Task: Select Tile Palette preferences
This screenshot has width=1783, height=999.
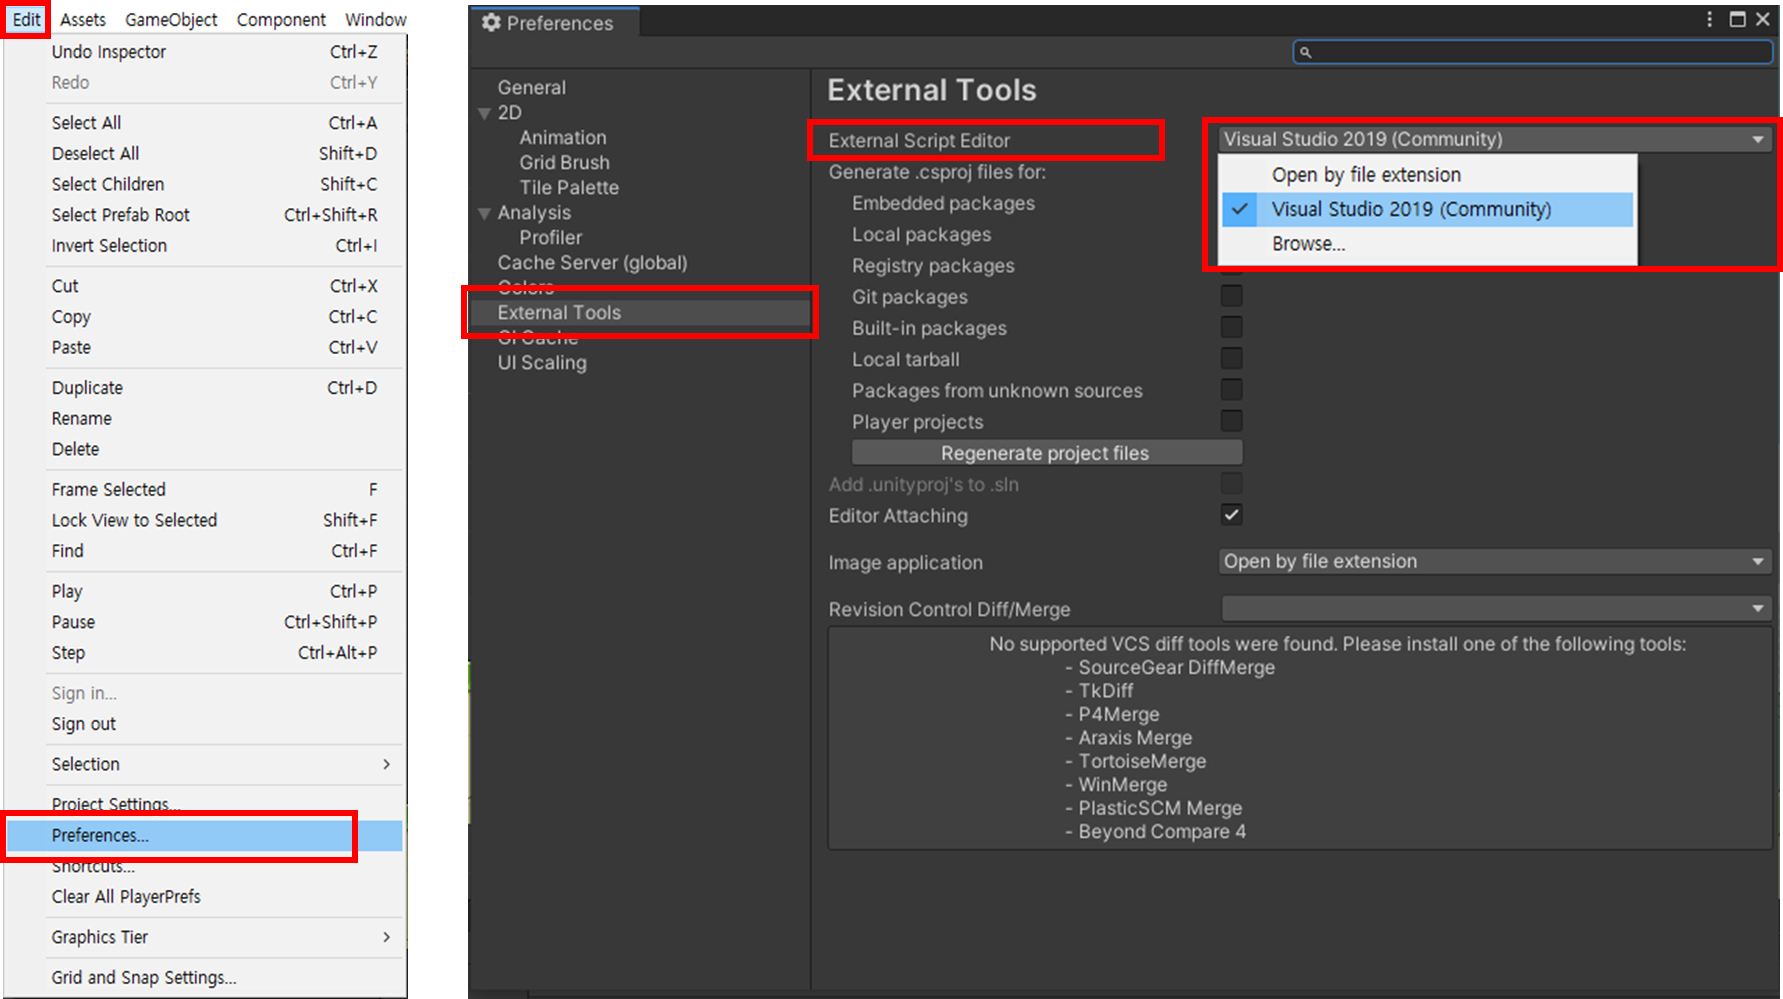Action: click(x=569, y=188)
